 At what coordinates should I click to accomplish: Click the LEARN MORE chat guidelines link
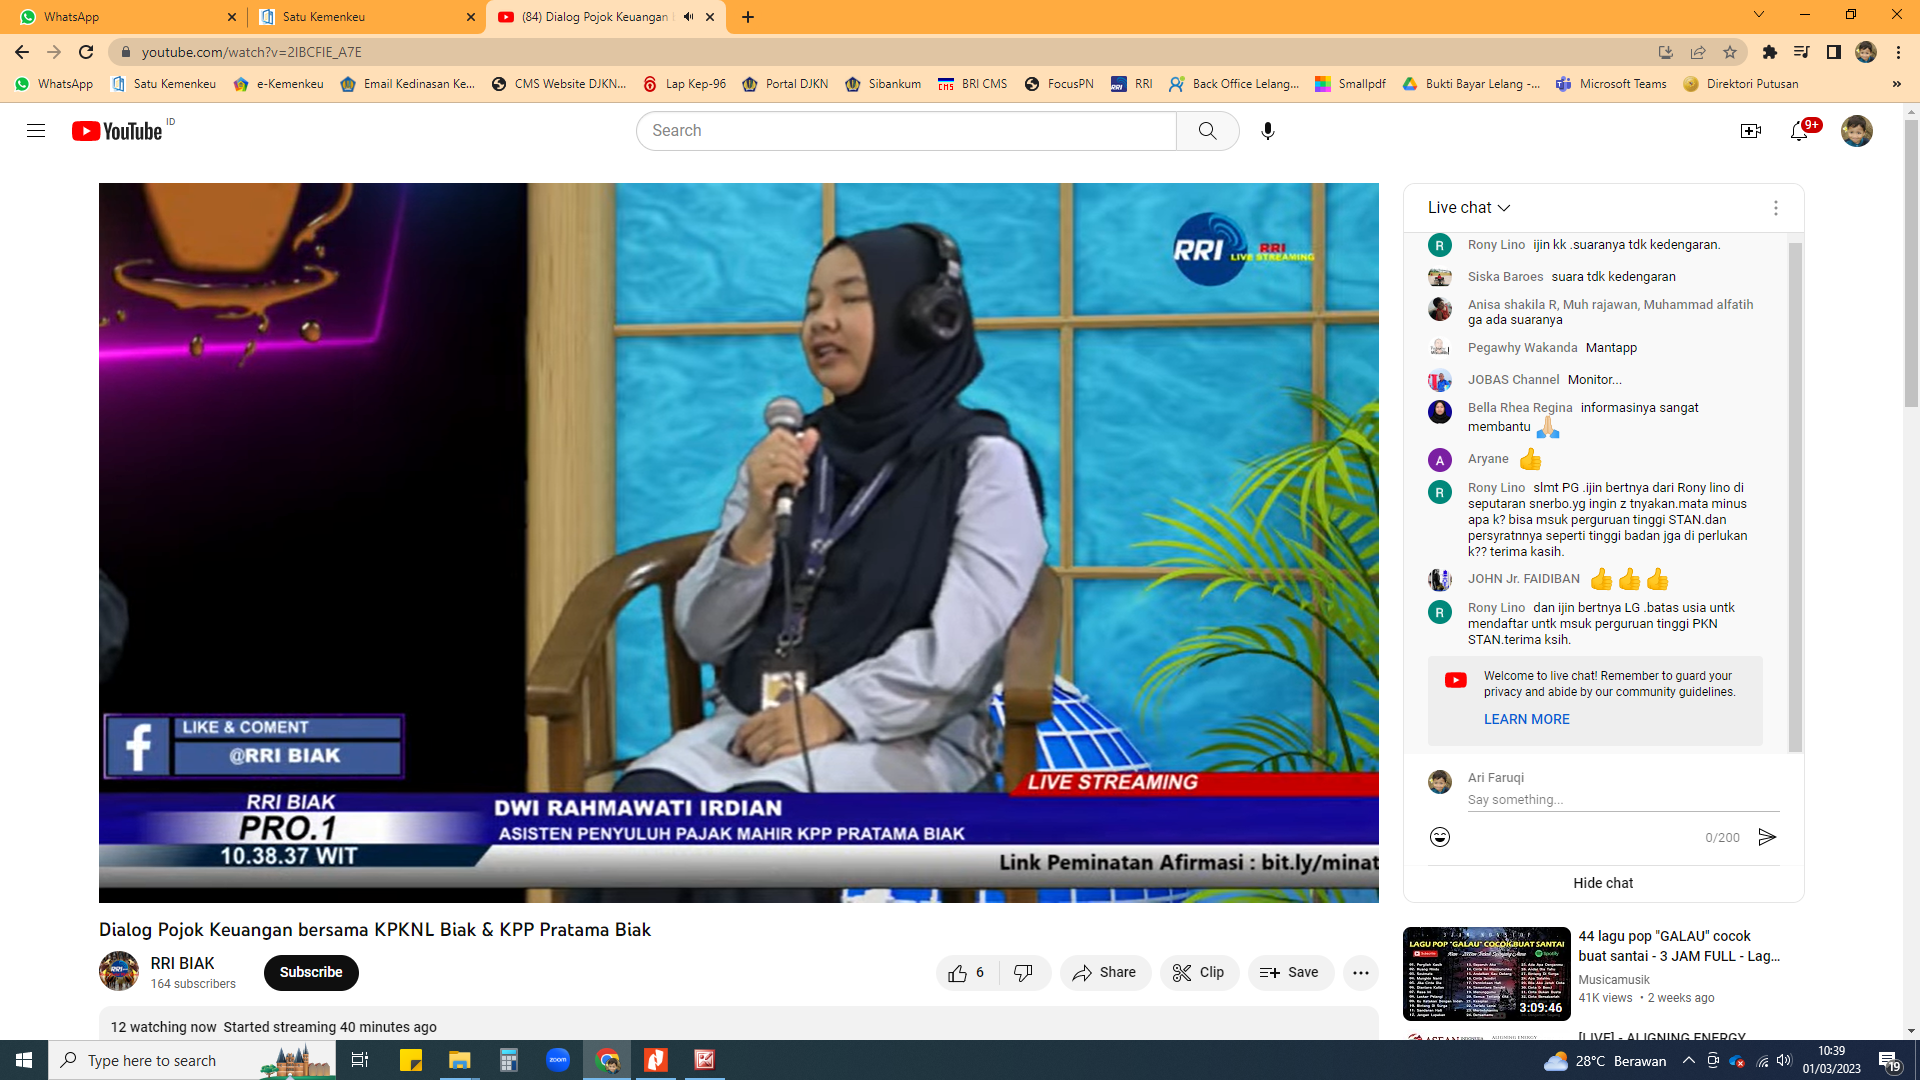pos(1526,719)
